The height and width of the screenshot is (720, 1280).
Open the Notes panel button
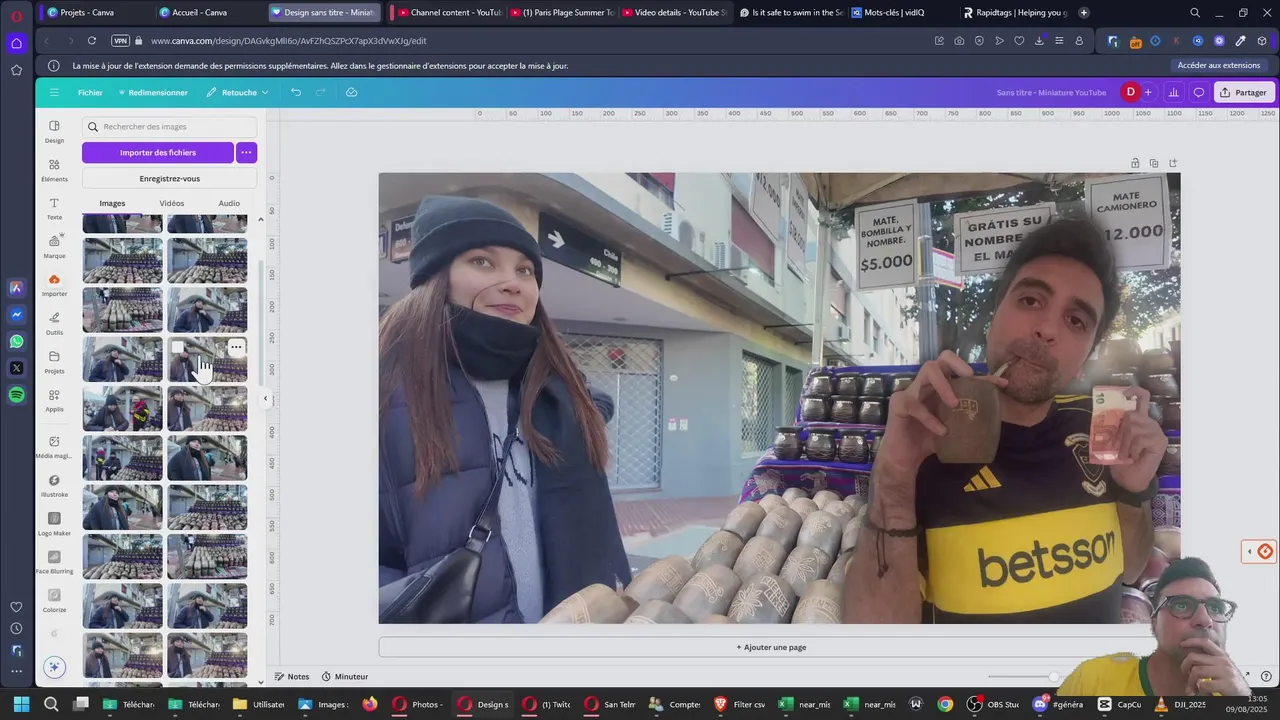coord(292,676)
